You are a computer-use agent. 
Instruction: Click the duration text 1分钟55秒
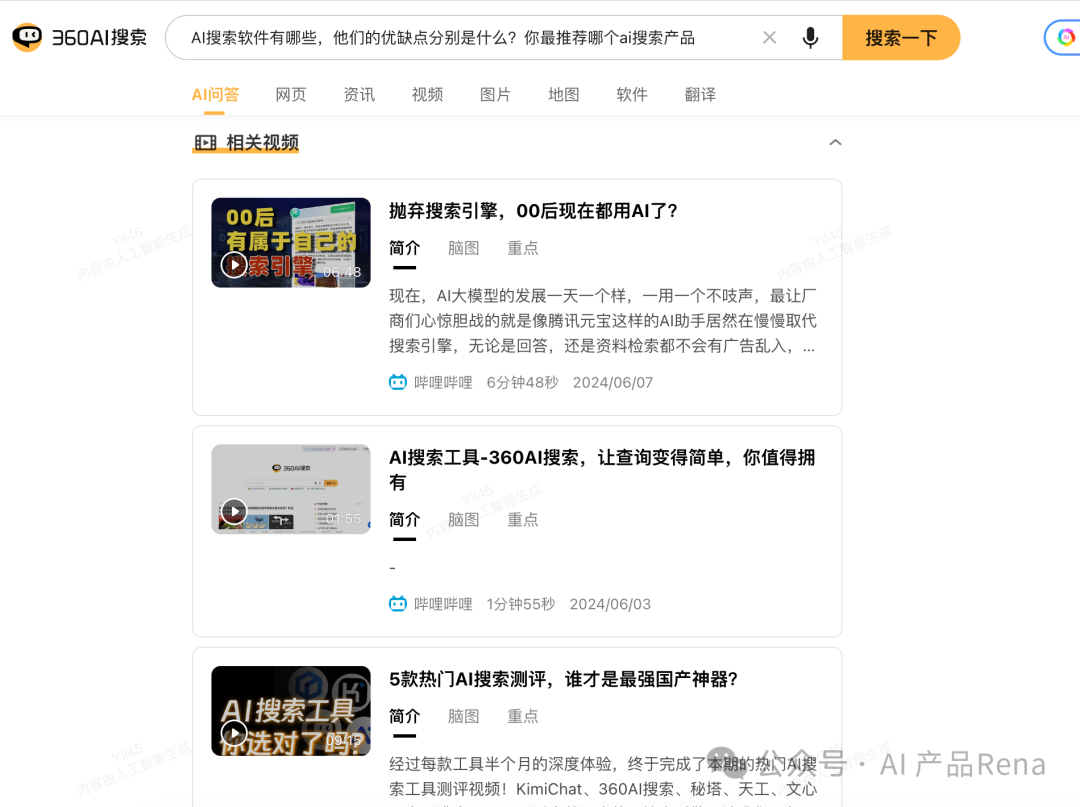521,604
